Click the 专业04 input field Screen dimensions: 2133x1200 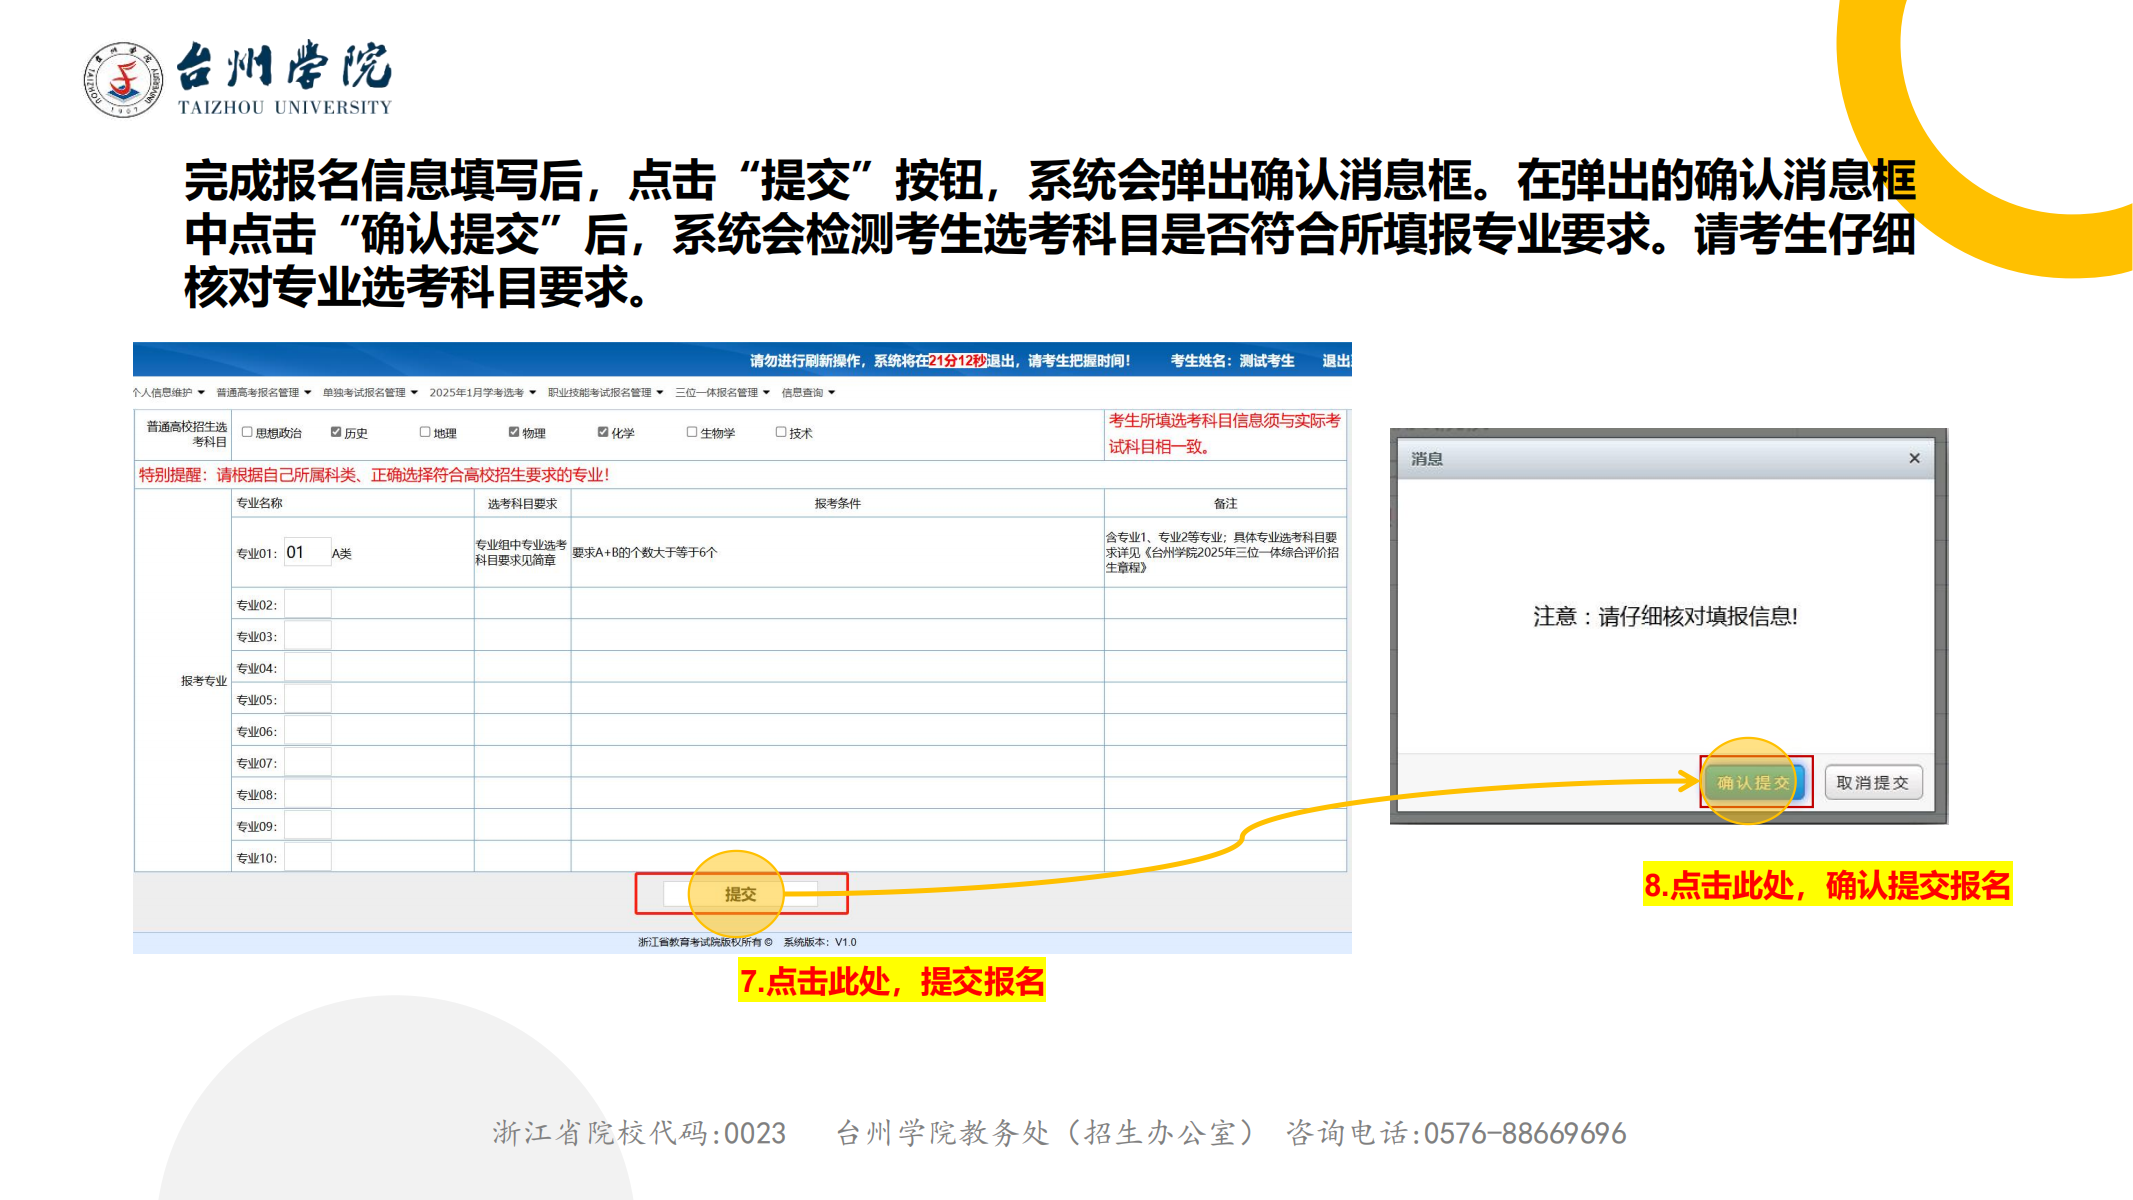pyautogui.click(x=307, y=667)
